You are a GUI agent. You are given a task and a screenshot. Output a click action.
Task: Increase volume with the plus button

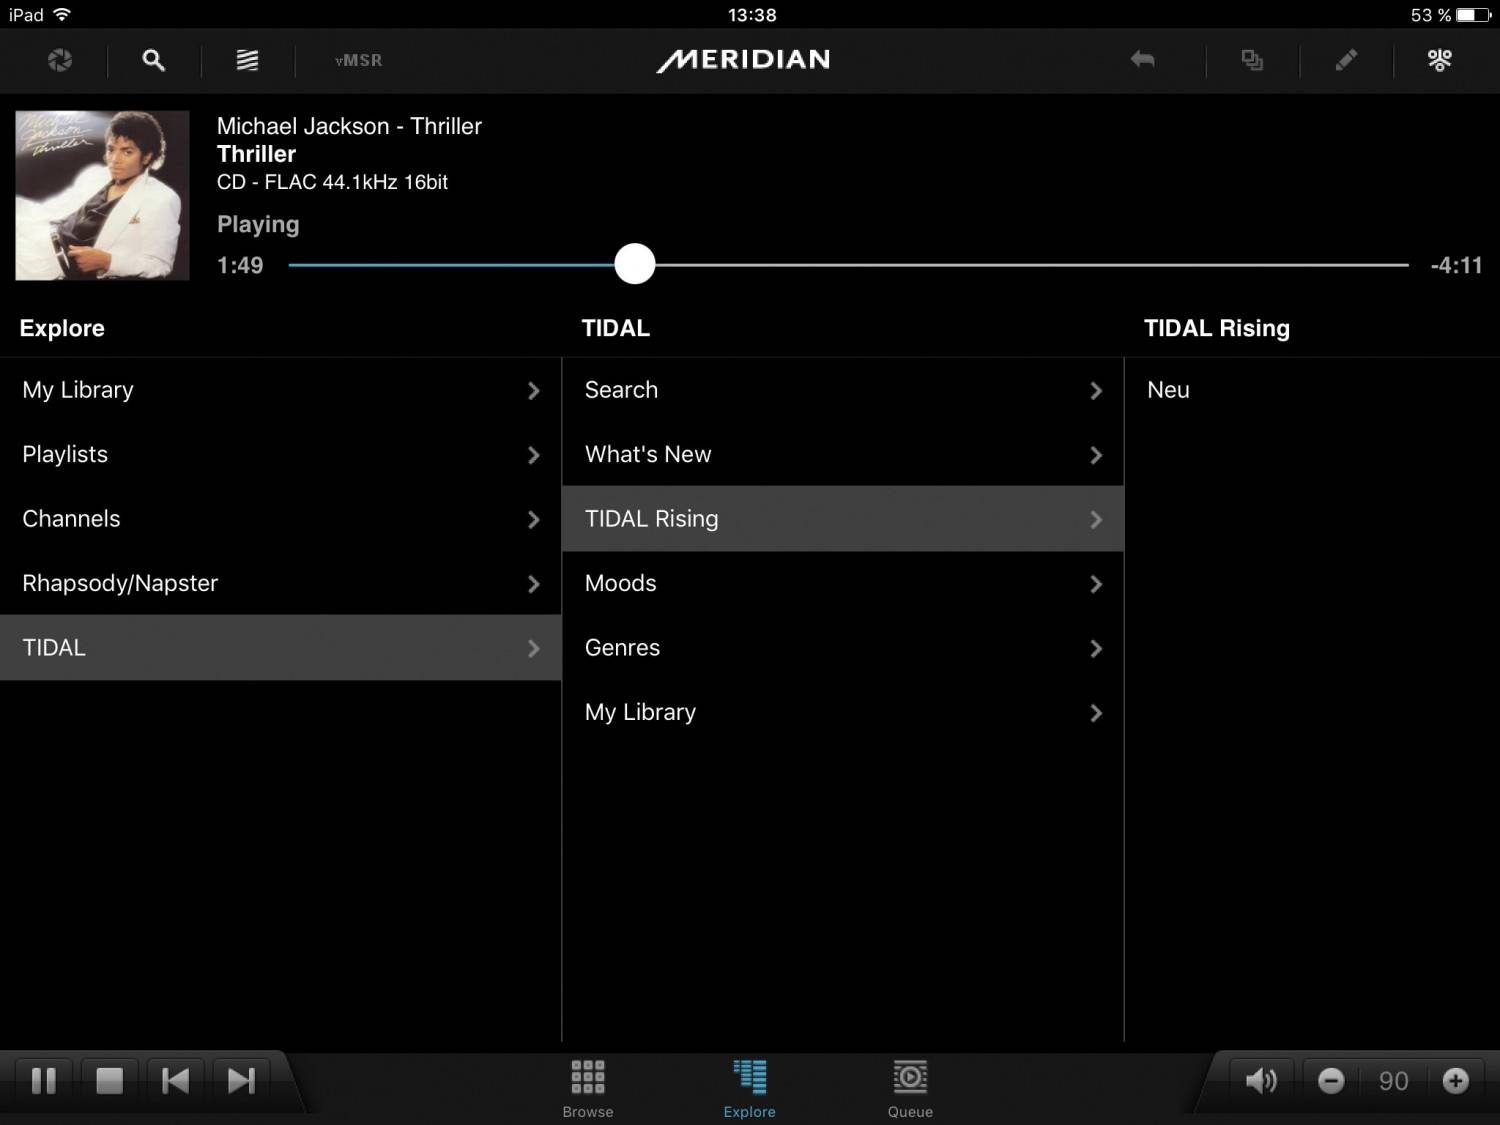[x=1456, y=1080]
